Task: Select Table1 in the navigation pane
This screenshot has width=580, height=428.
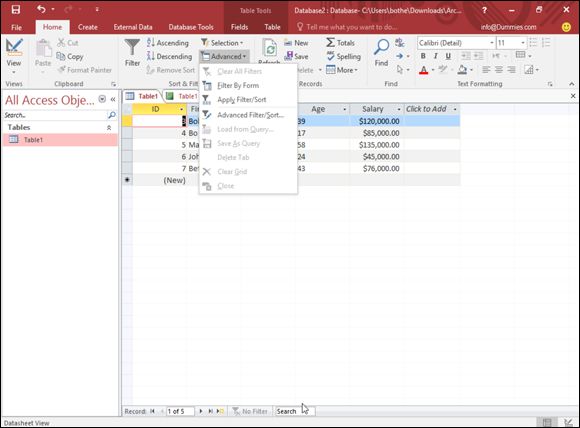Action: tap(60, 139)
